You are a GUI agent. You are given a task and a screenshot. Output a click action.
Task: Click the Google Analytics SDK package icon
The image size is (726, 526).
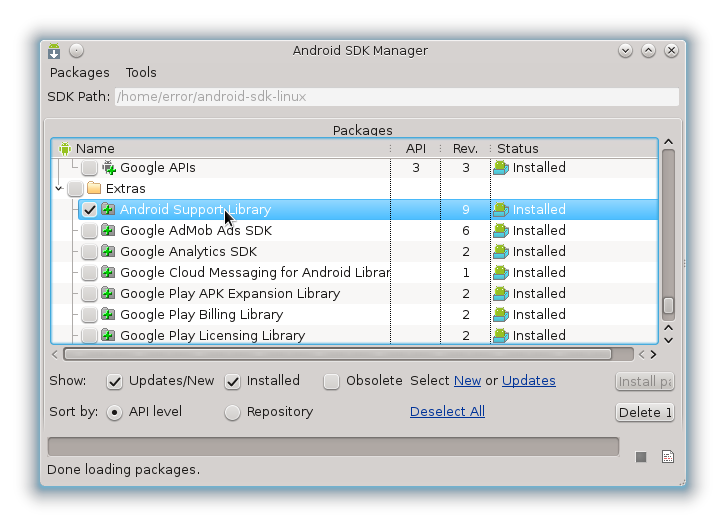click(108, 251)
